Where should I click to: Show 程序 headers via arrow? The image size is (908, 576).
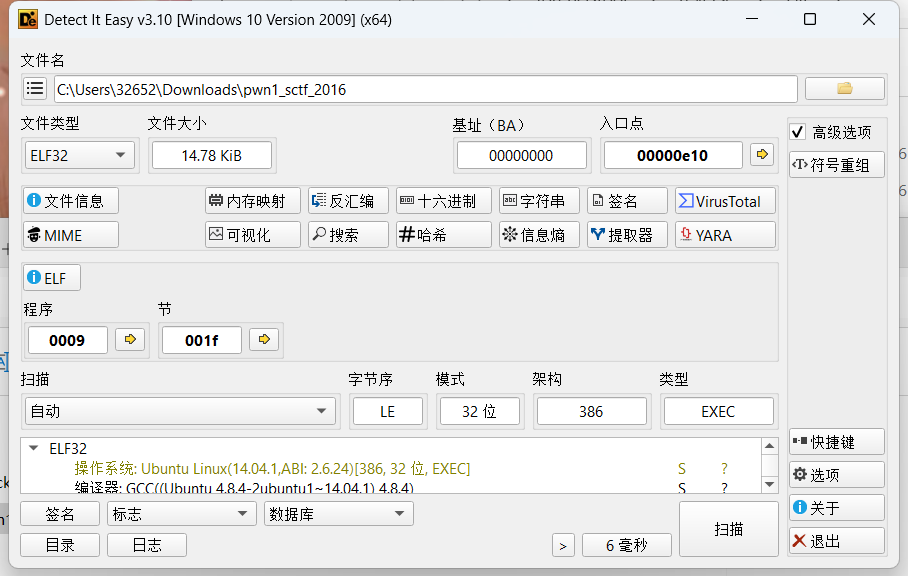[x=130, y=339]
